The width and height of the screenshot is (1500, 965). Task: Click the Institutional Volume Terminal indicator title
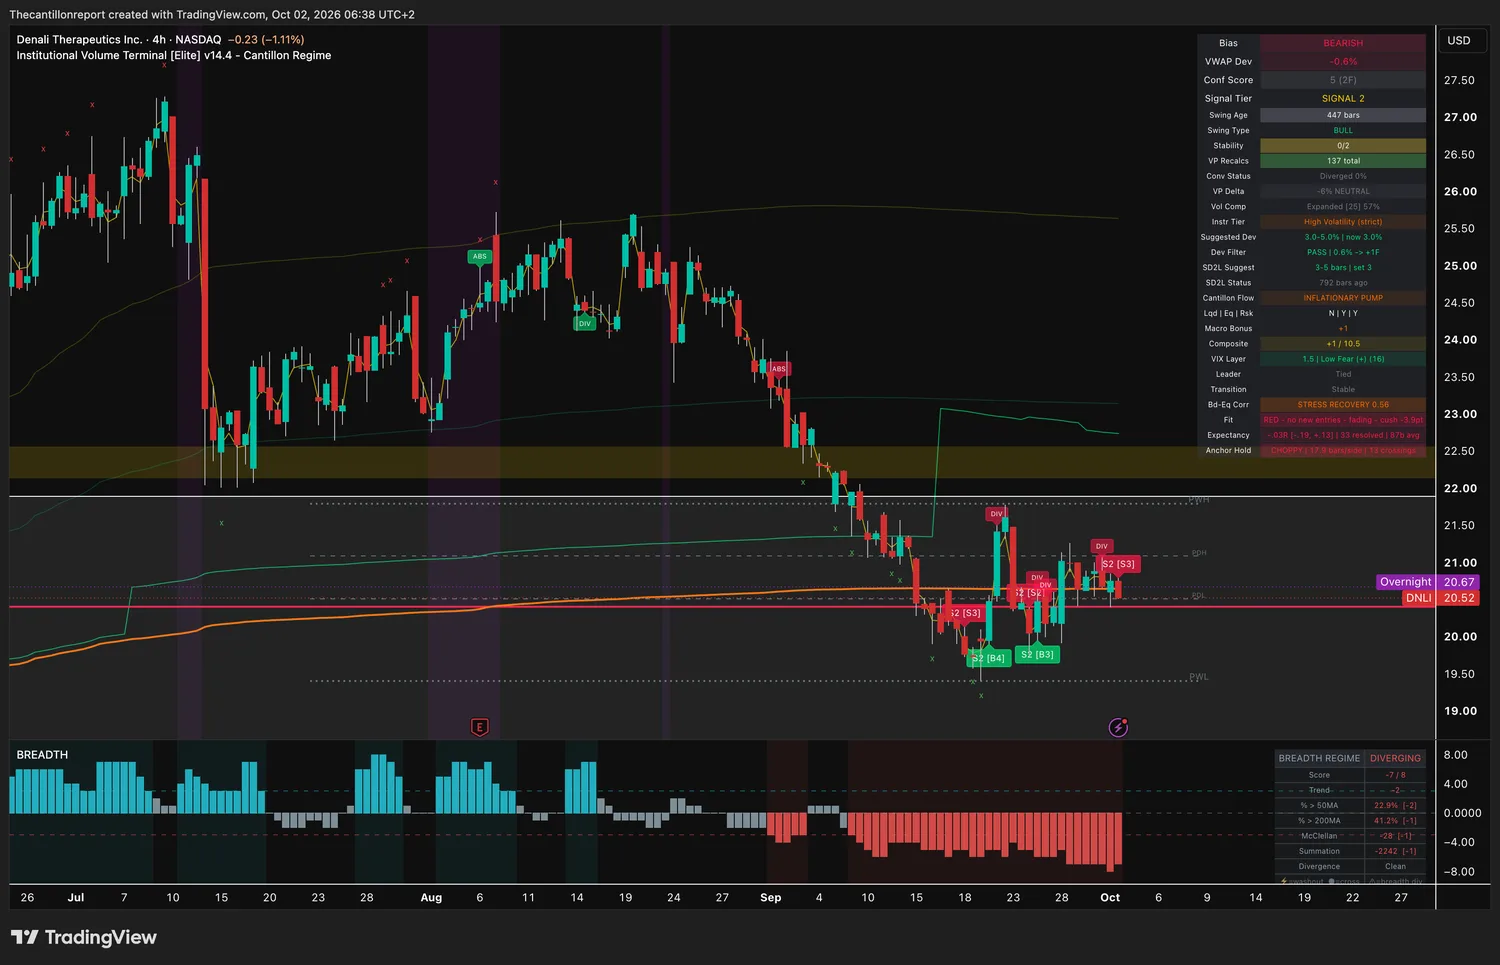tap(174, 56)
